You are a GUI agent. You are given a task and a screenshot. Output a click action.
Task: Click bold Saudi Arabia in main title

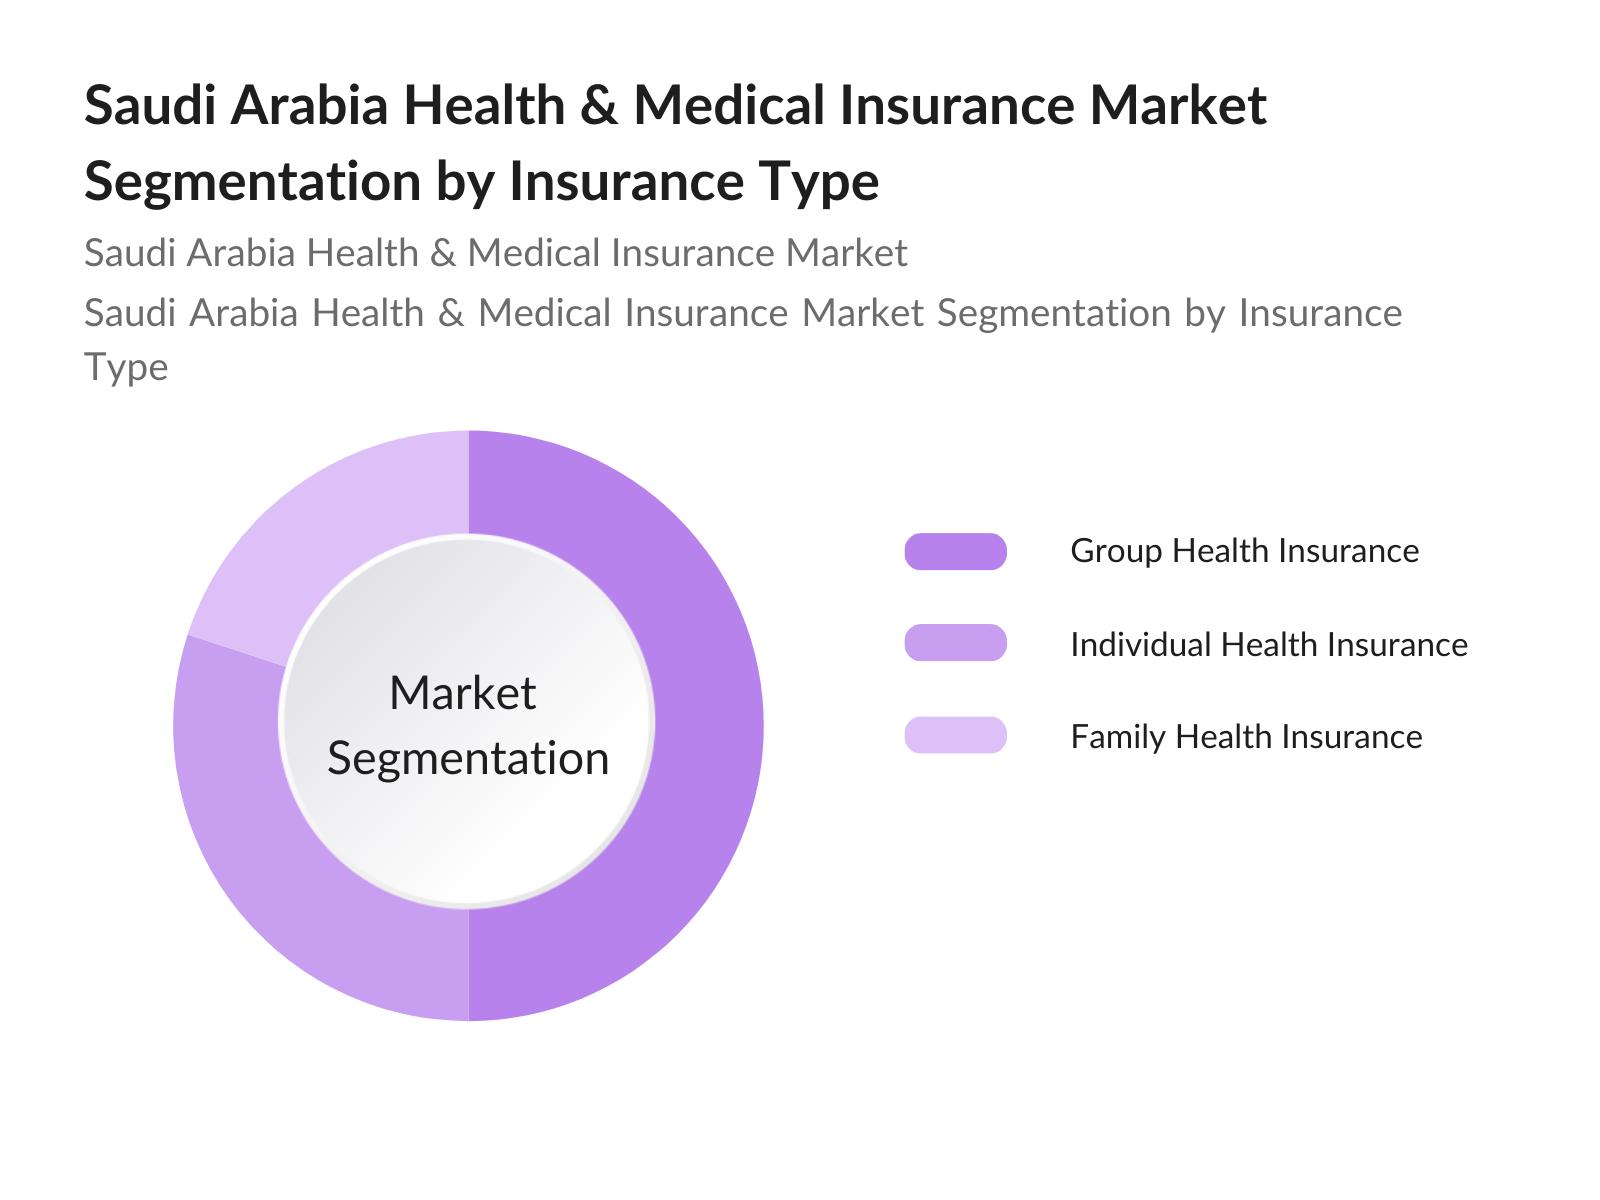(235, 105)
